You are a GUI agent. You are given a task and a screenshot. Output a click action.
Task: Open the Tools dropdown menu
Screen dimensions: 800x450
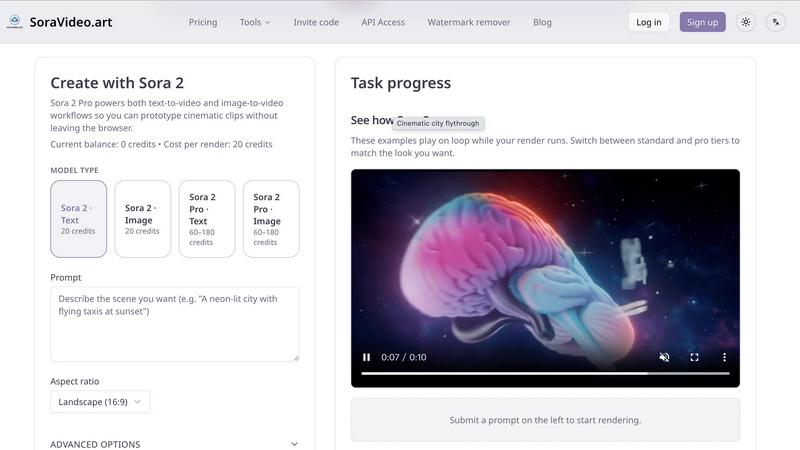click(255, 22)
